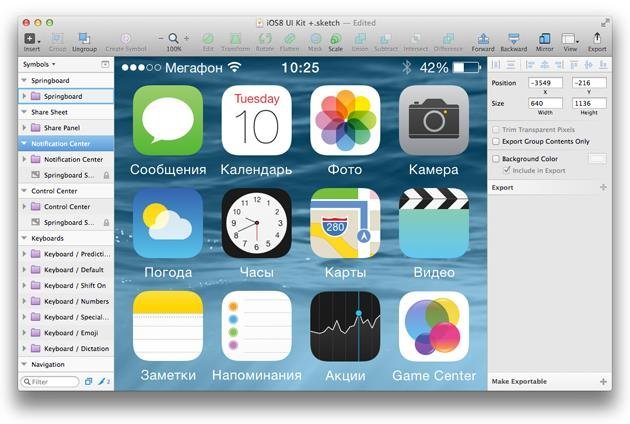This screenshot has height=424, width=630.
Task: Click the magnifier zoom icon
Action: (174, 38)
